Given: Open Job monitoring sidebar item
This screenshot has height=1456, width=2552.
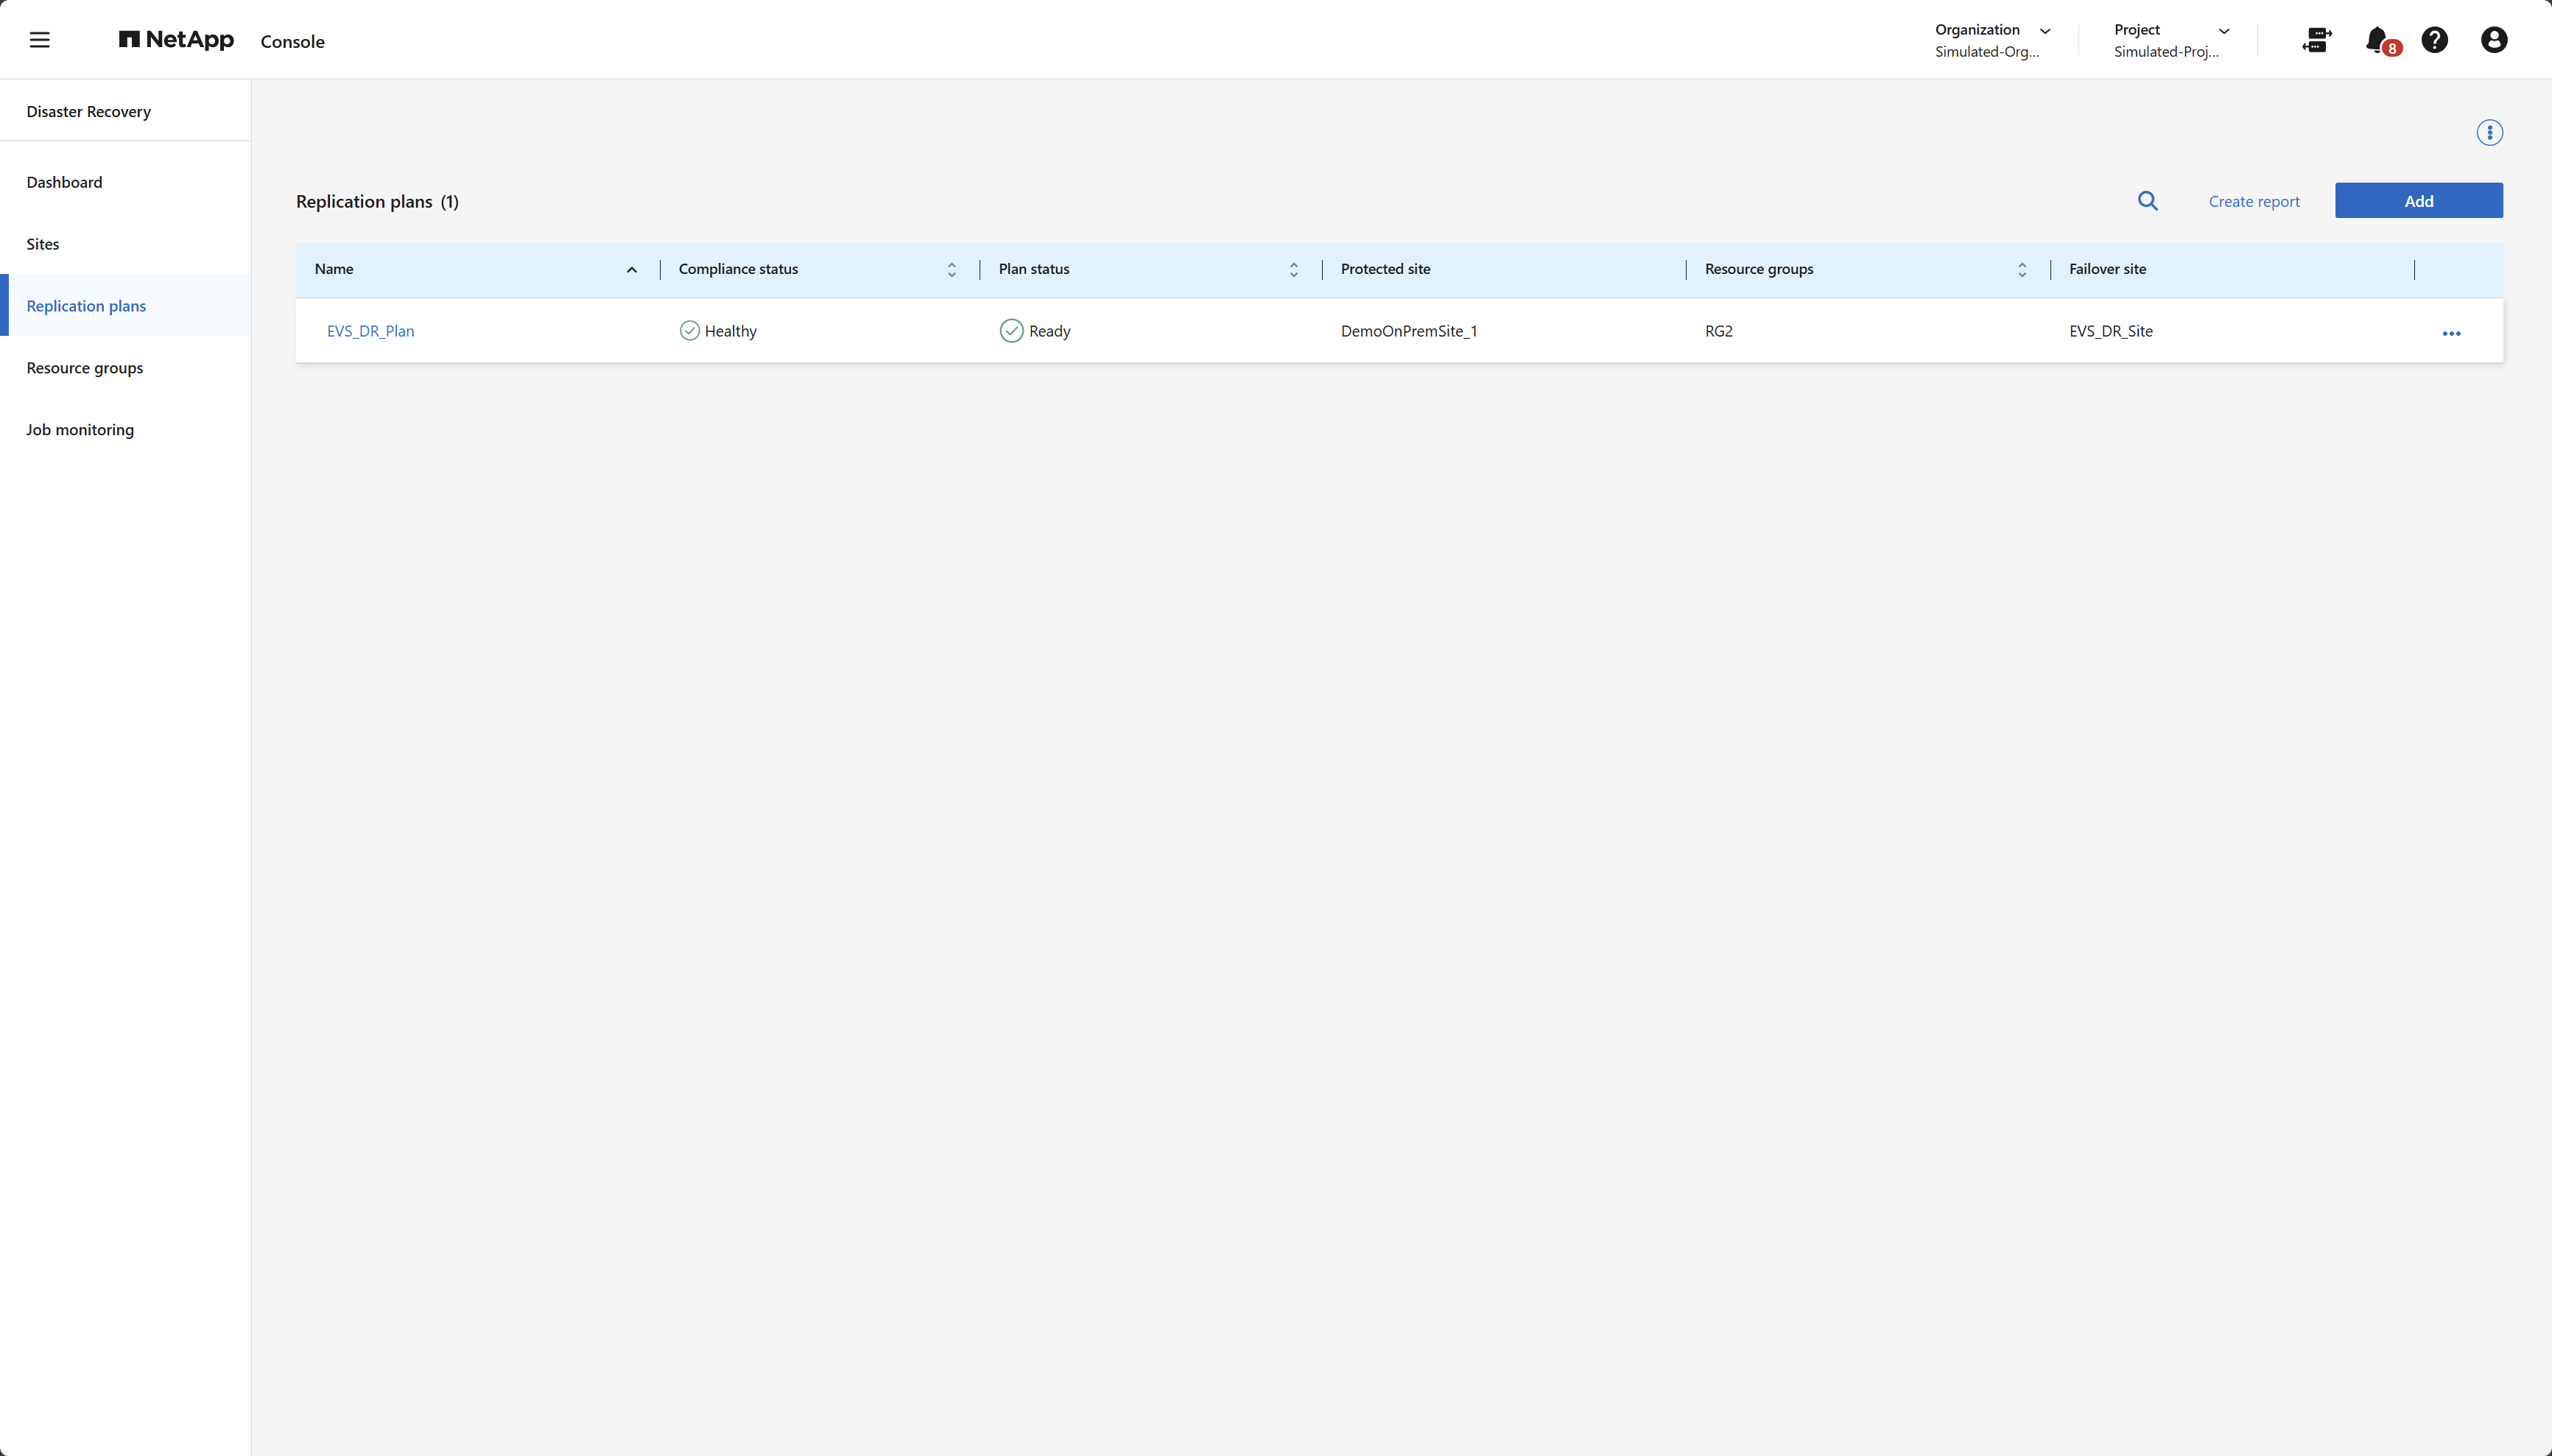Looking at the screenshot, I should [x=80, y=430].
